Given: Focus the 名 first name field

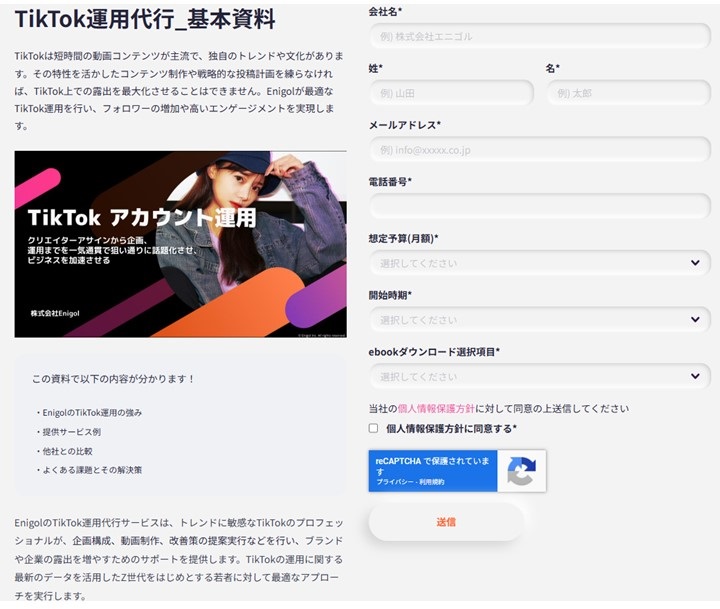Looking at the screenshot, I should click(x=628, y=93).
